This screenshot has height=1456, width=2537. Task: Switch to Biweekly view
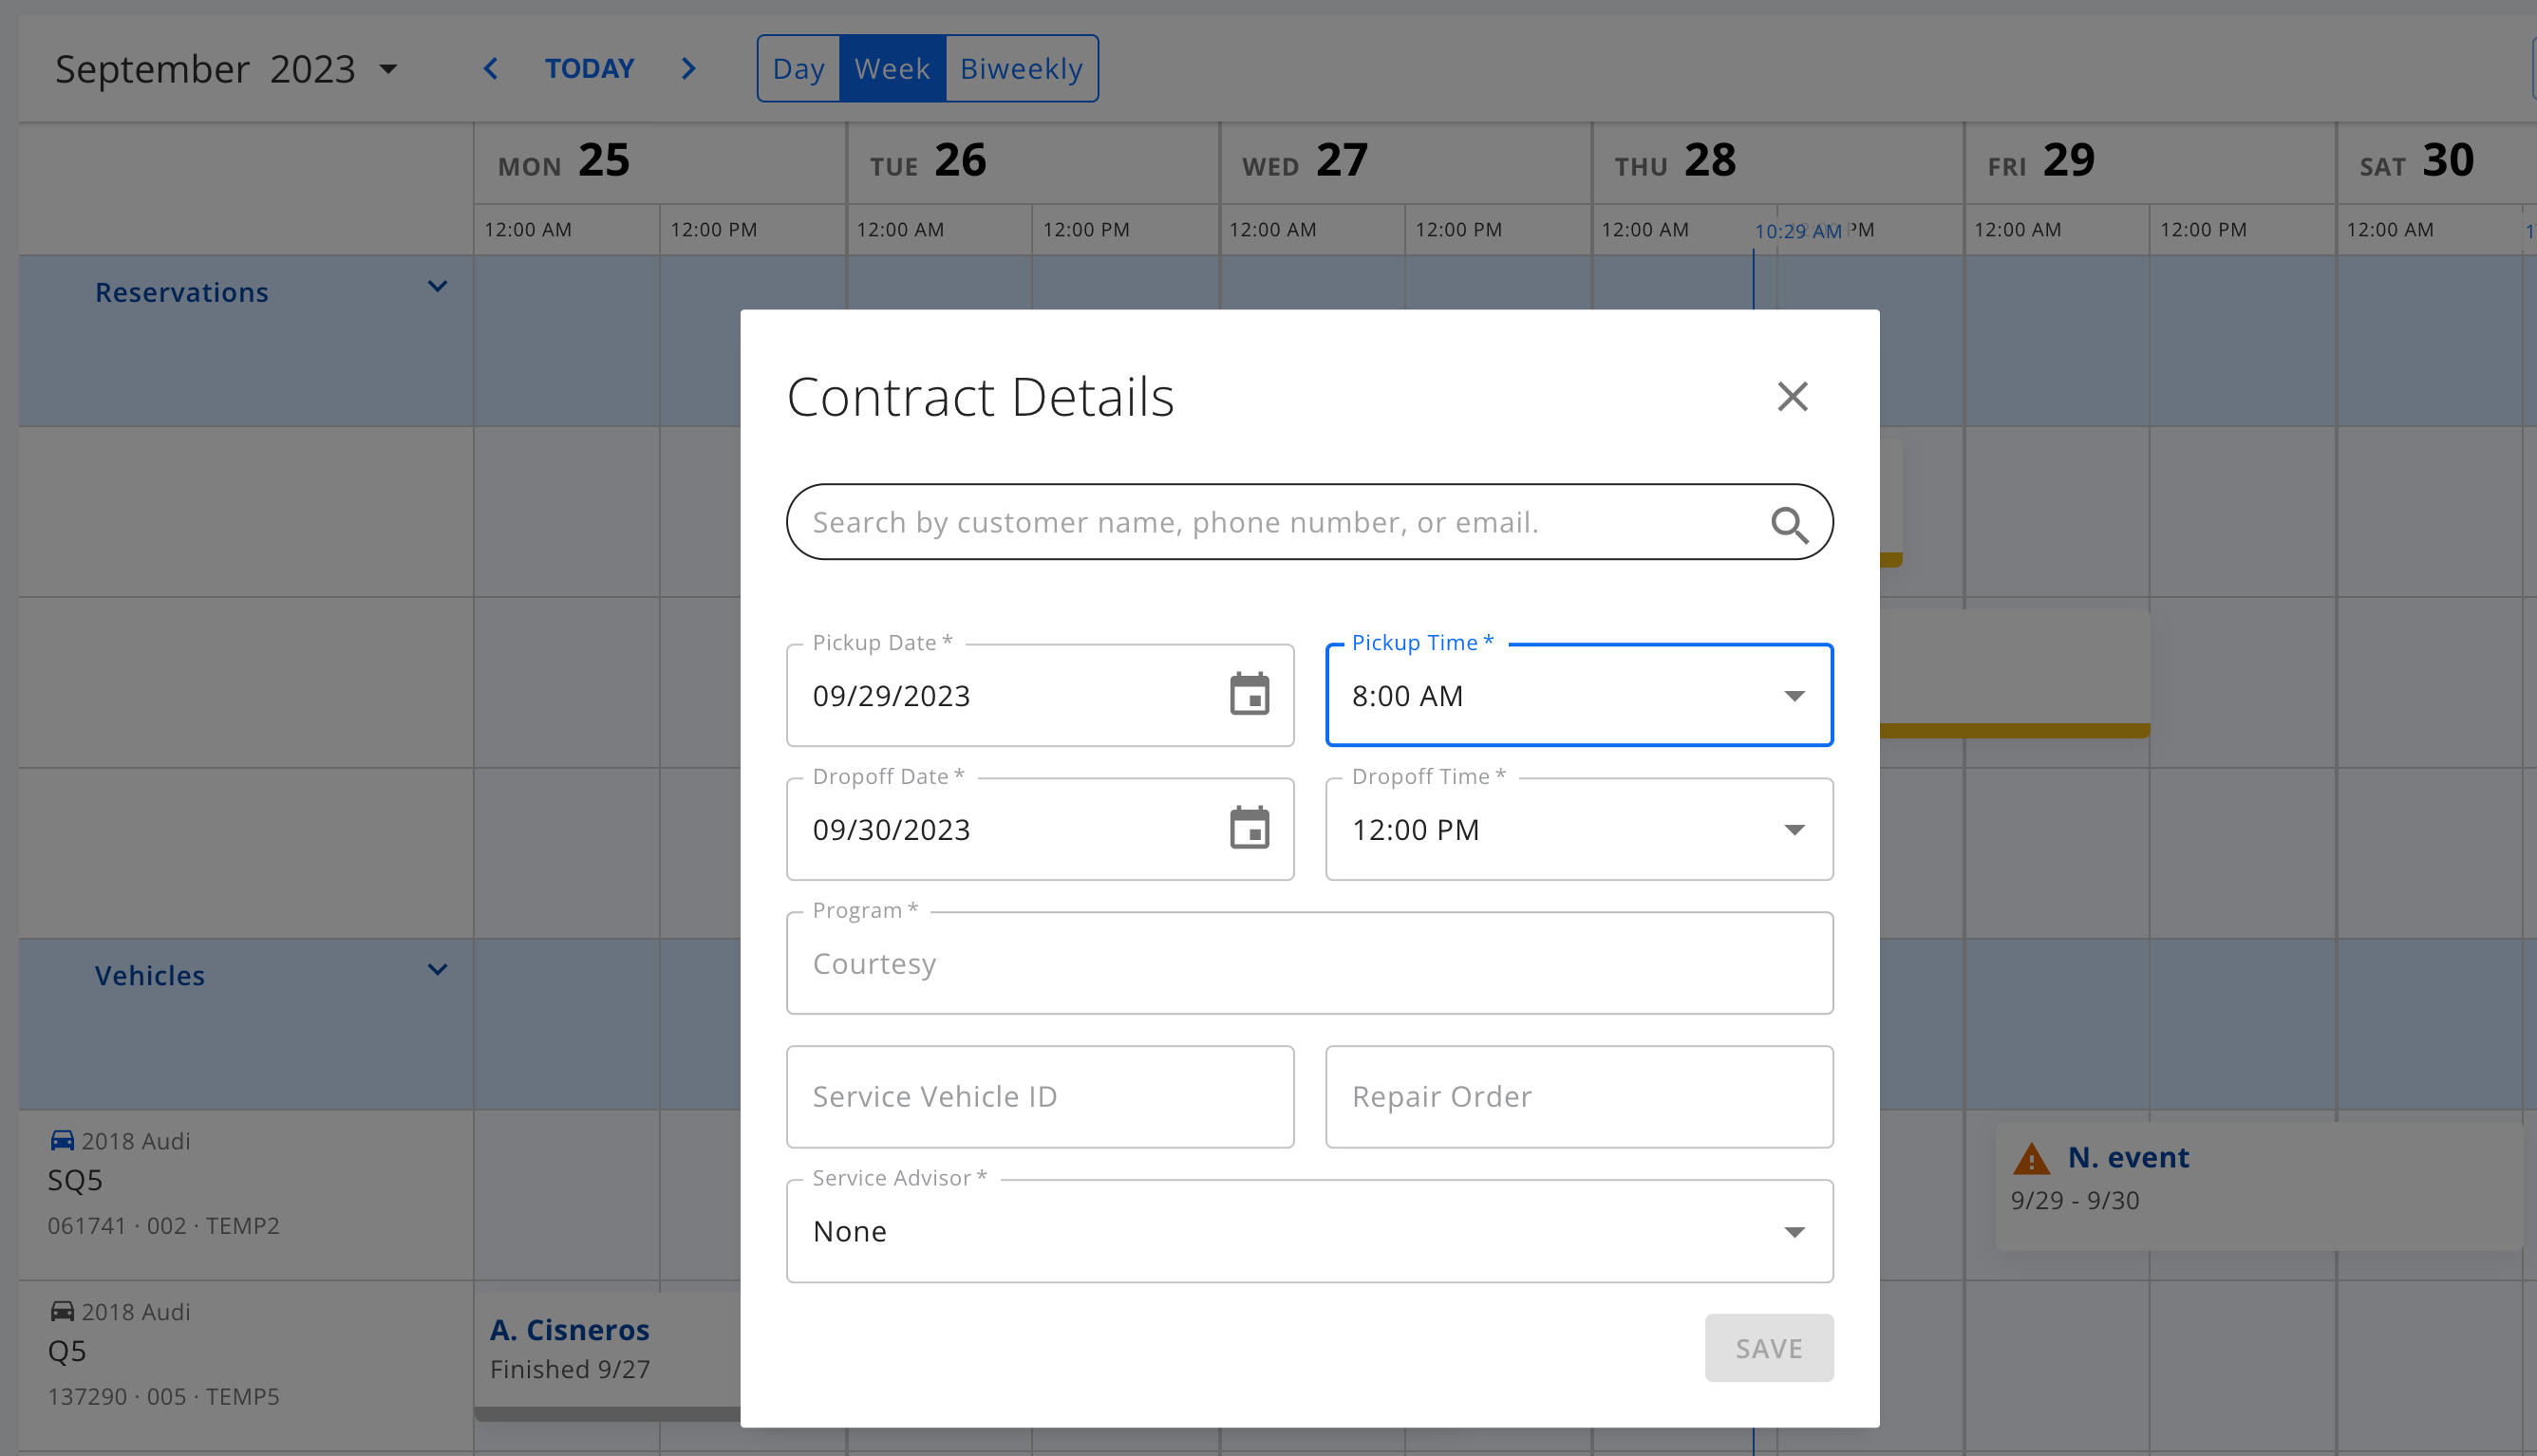tap(1021, 69)
